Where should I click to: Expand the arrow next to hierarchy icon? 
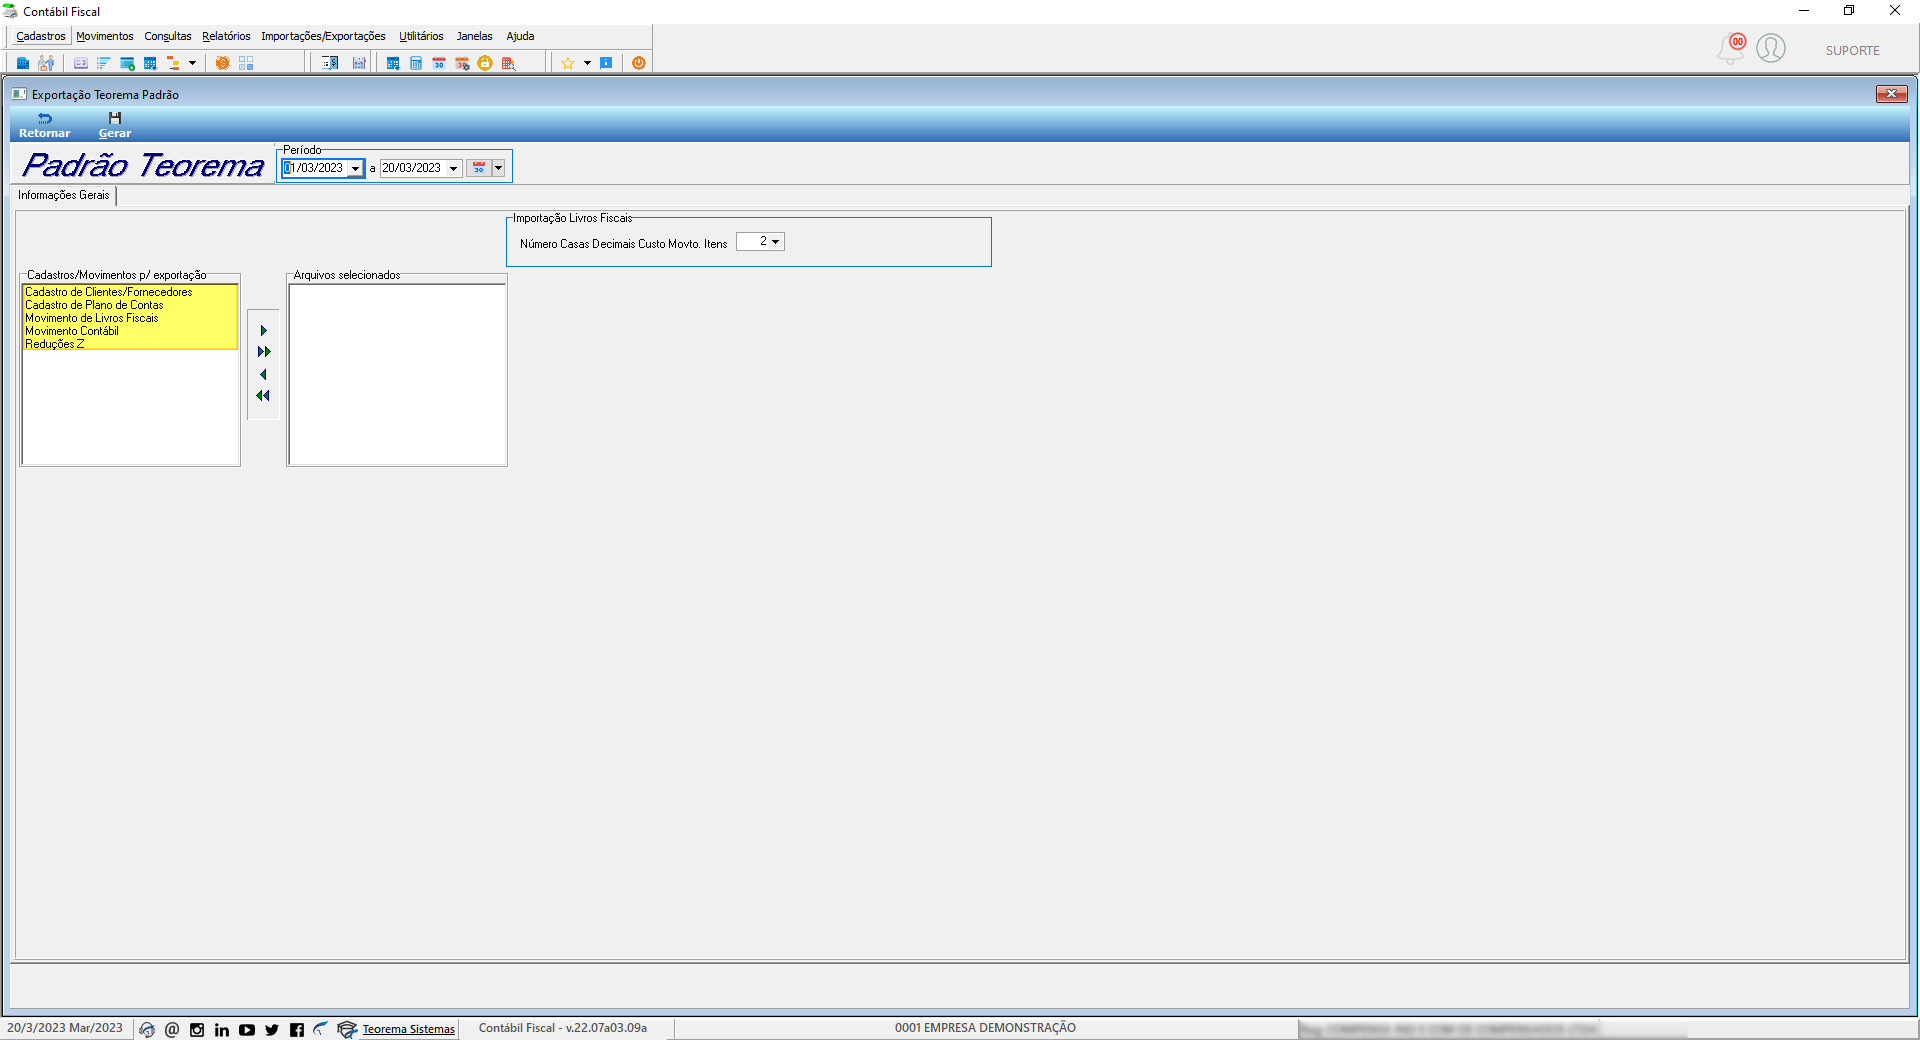(192, 63)
